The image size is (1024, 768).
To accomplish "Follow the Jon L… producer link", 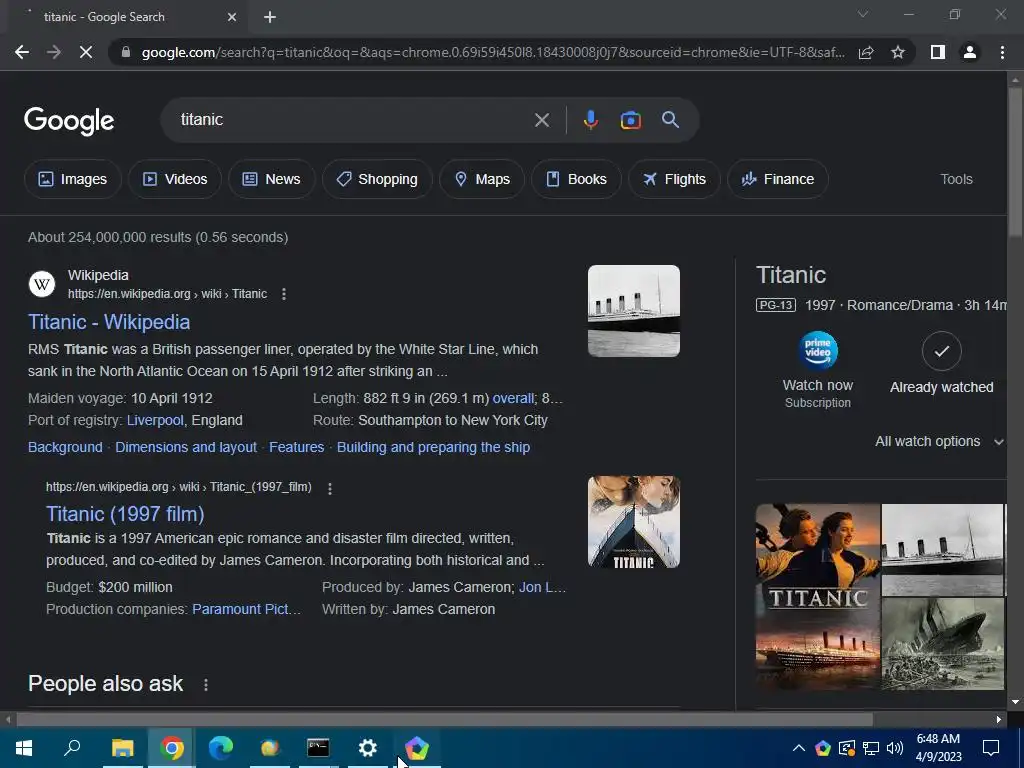I will tap(542, 587).
